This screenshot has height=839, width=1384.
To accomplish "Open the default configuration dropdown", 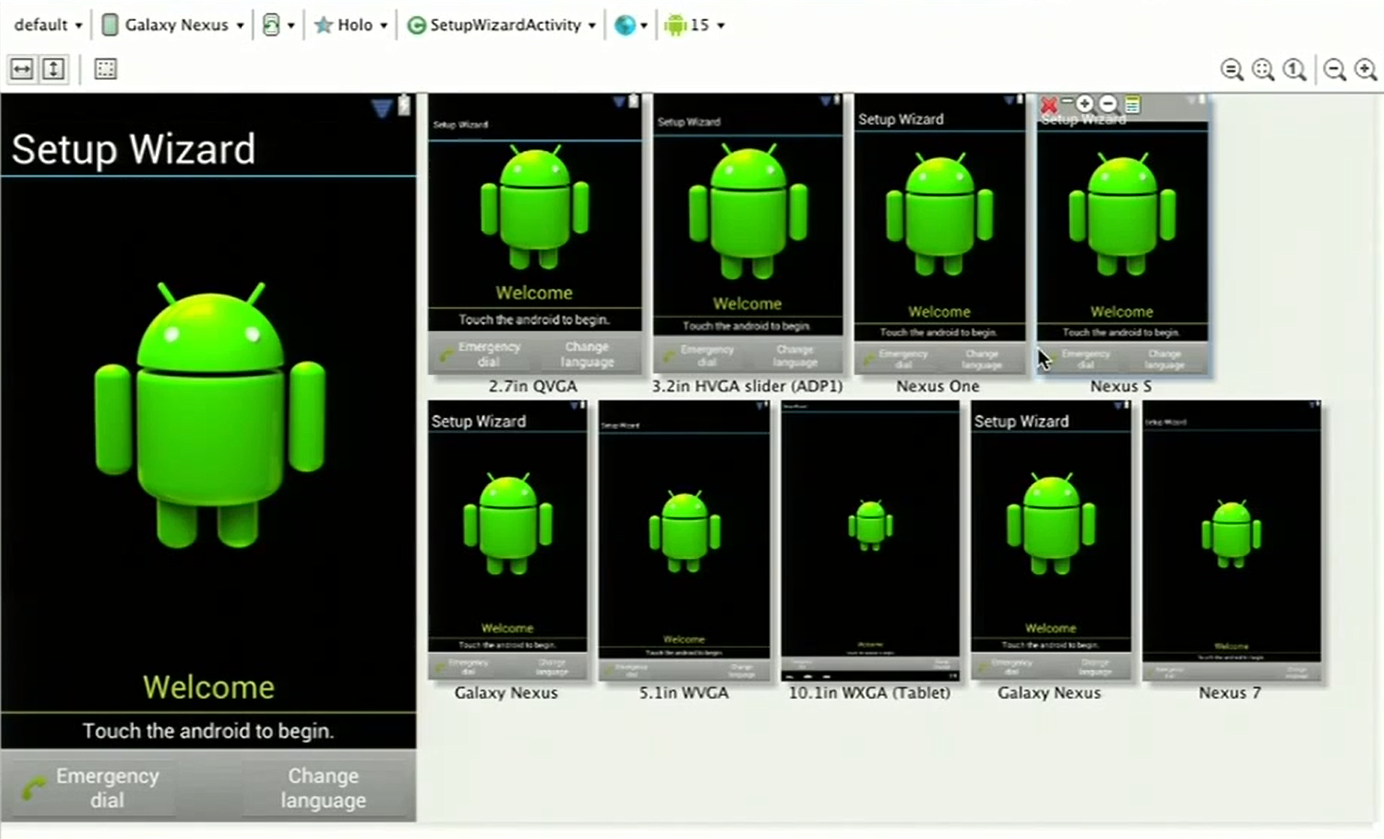I will [45, 25].
